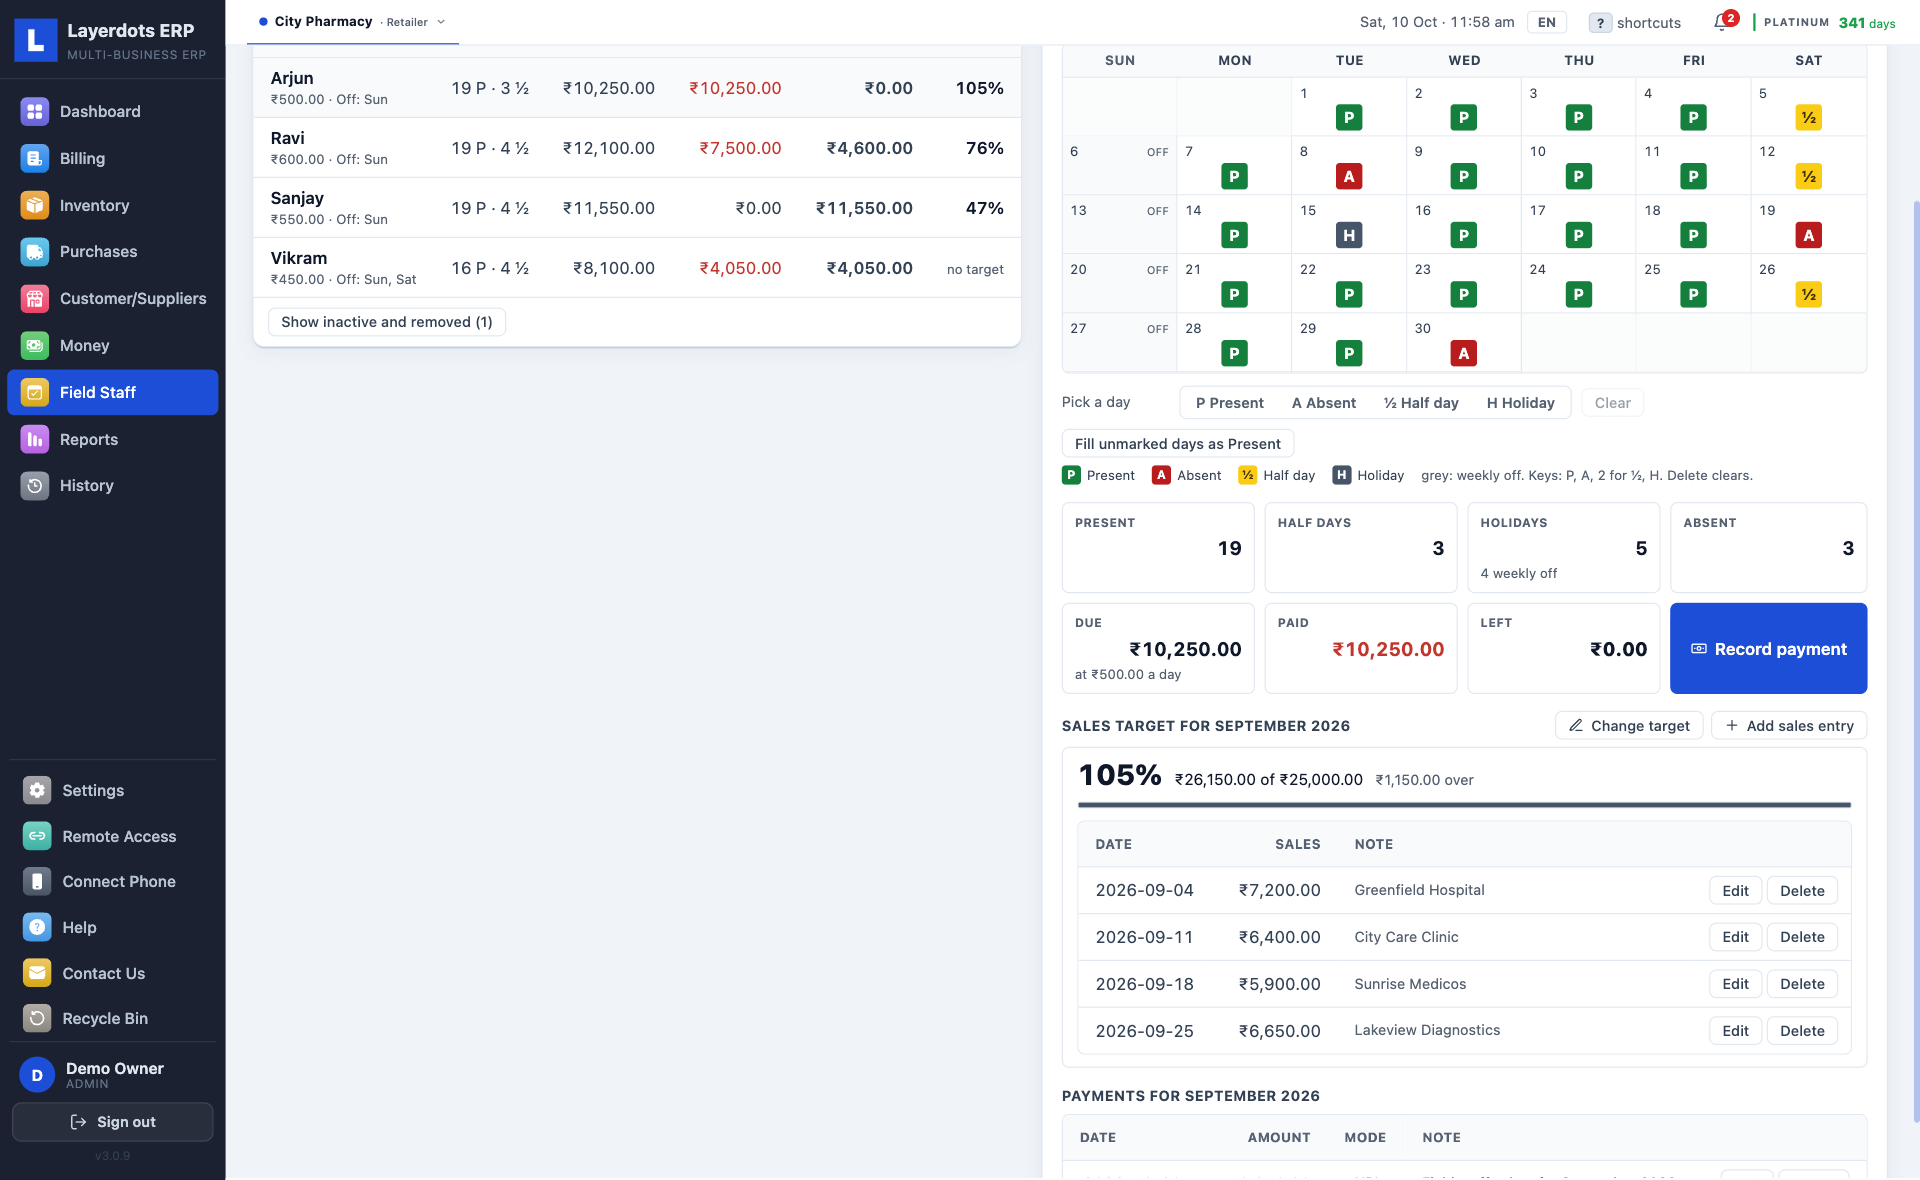The image size is (1920, 1180).
Task: Click Fill unmarked days as Present
Action: click(x=1178, y=444)
